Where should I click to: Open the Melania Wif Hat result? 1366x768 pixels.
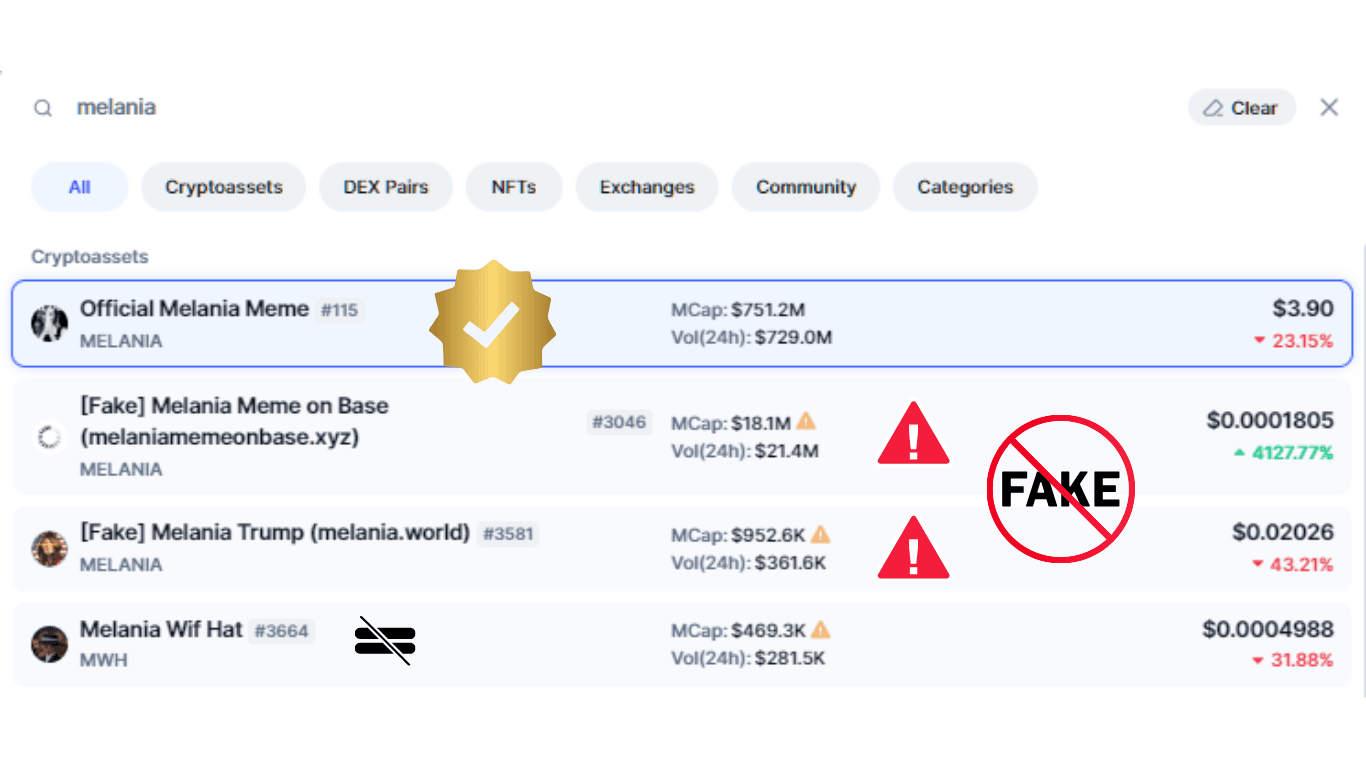point(682,644)
